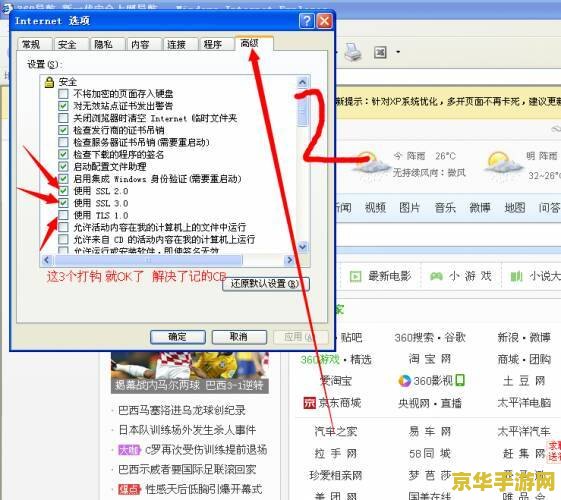
Task: Click the 取消 button
Action: click(x=239, y=337)
